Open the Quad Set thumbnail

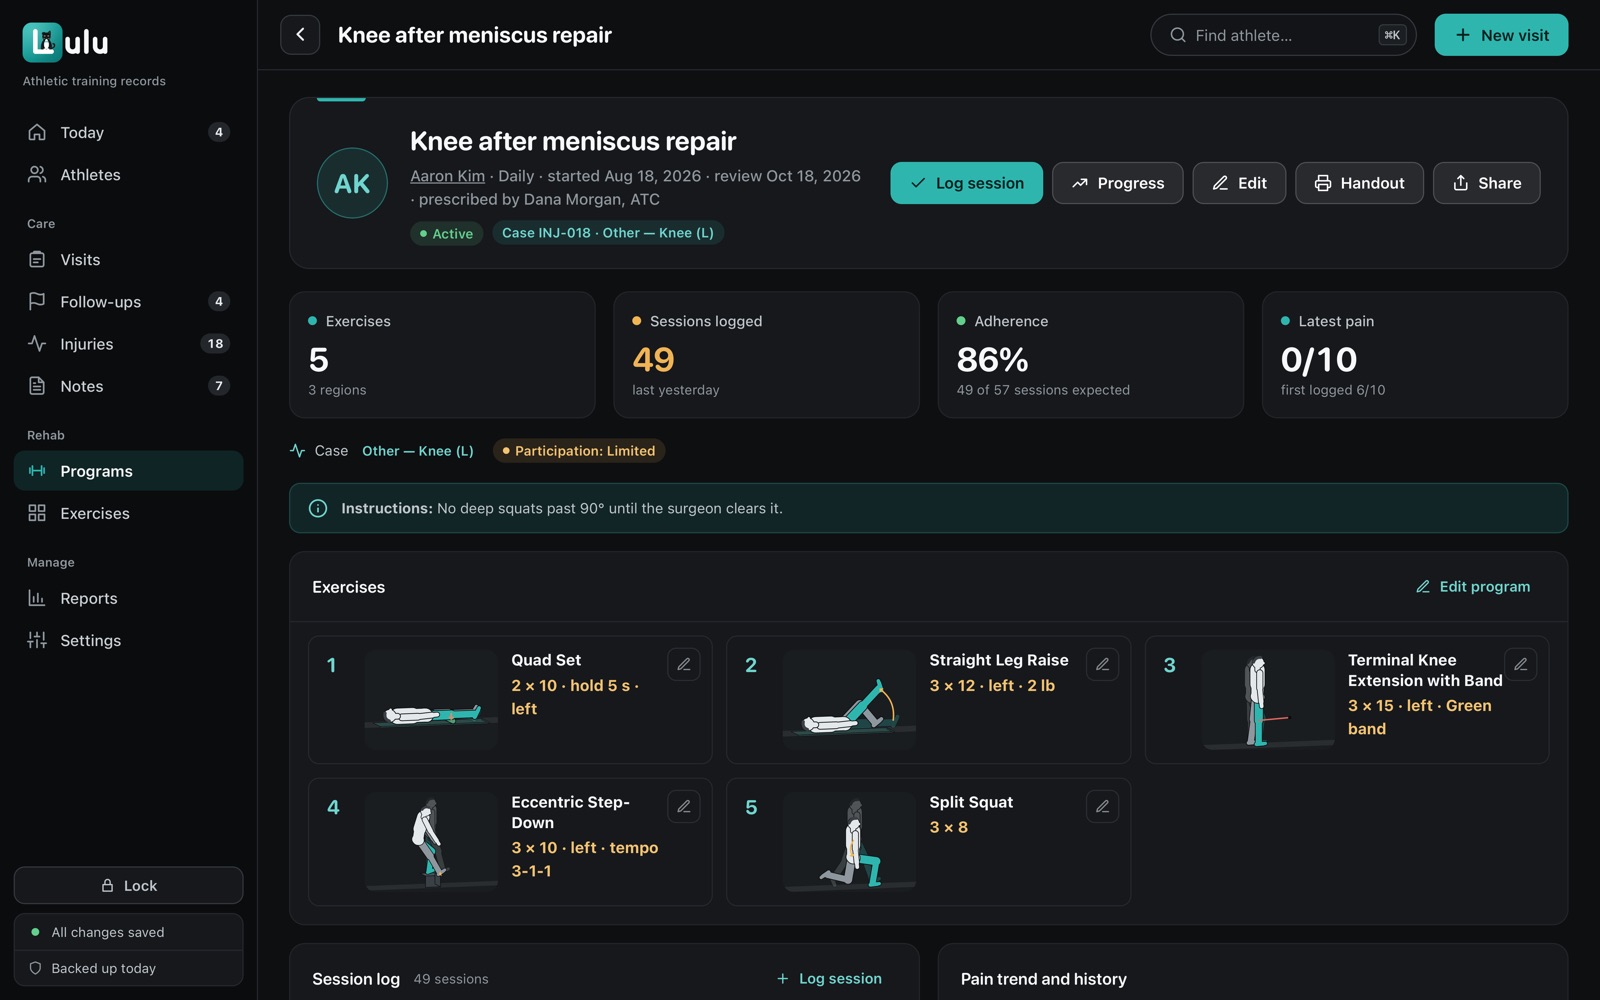pyautogui.click(x=431, y=700)
